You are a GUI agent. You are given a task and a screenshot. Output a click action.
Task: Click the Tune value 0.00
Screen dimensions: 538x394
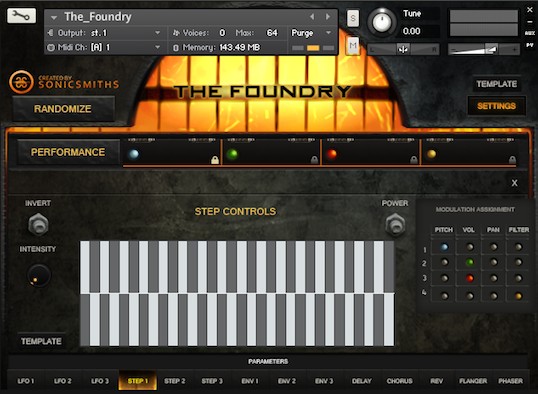click(411, 32)
